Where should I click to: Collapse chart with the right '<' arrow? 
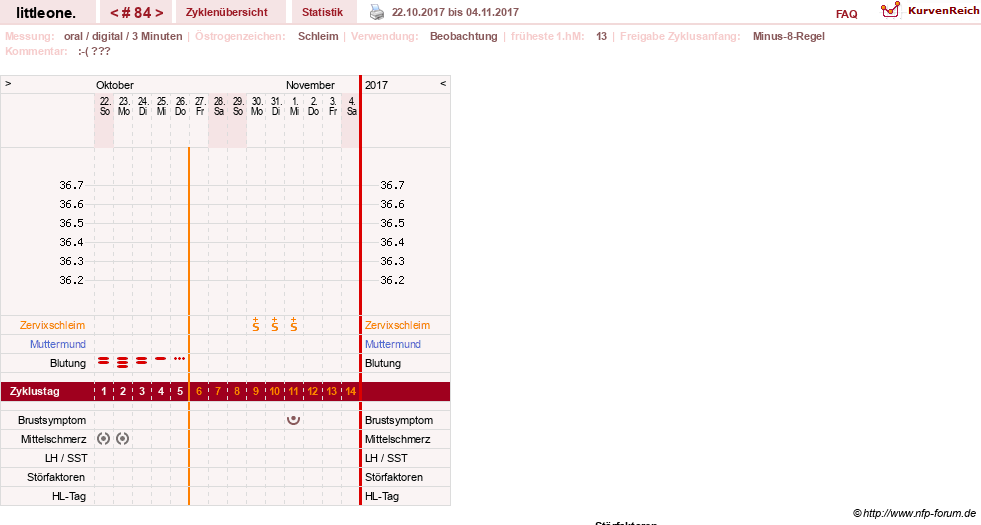(443, 83)
